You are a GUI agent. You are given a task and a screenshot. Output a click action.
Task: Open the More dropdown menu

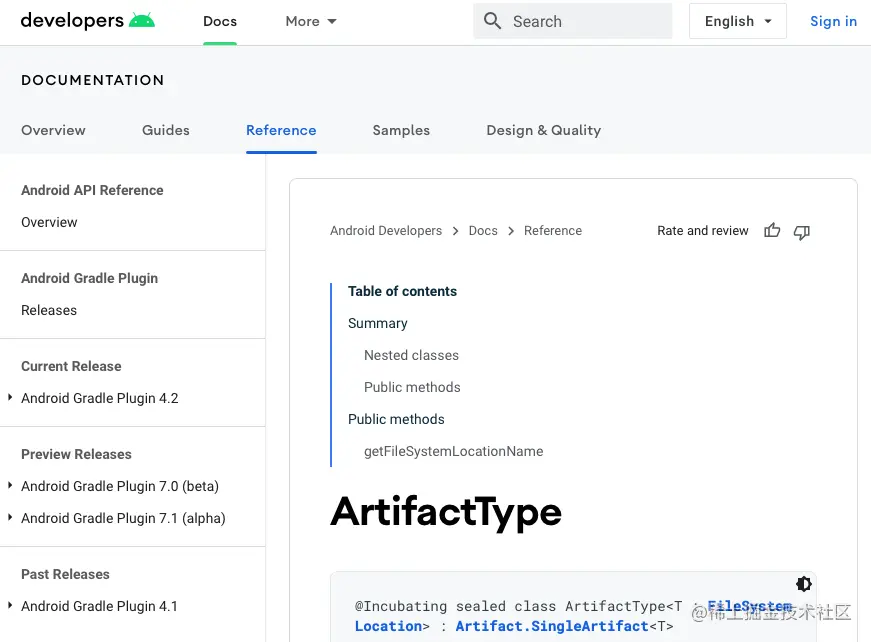pyautogui.click(x=311, y=21)
